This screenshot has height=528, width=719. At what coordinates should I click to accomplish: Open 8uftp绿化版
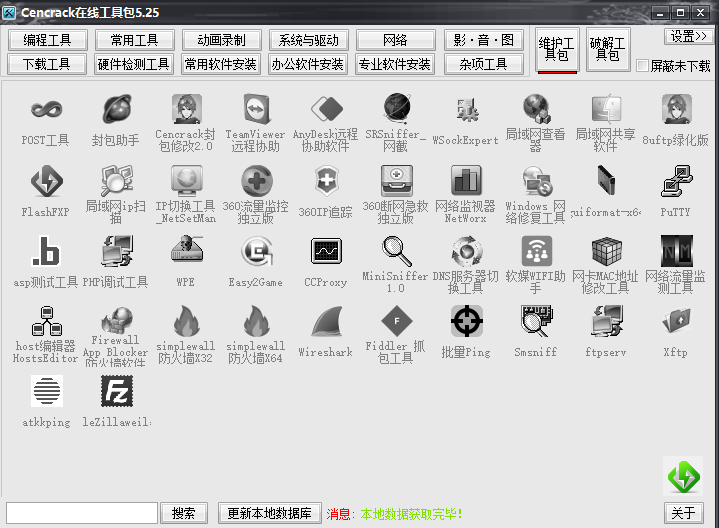pos(676,110)
